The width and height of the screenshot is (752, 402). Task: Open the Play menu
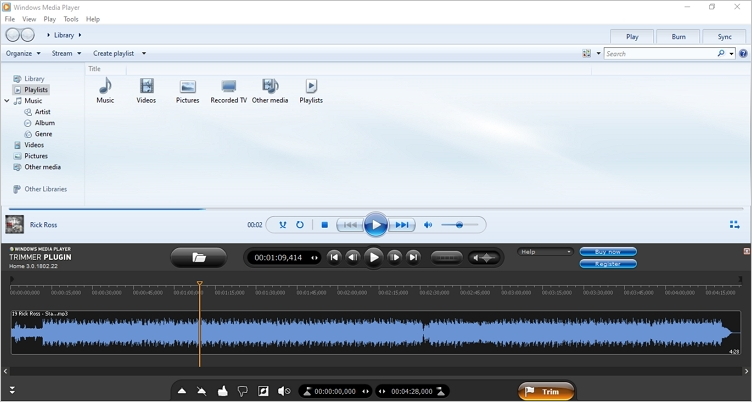[49, 19]
